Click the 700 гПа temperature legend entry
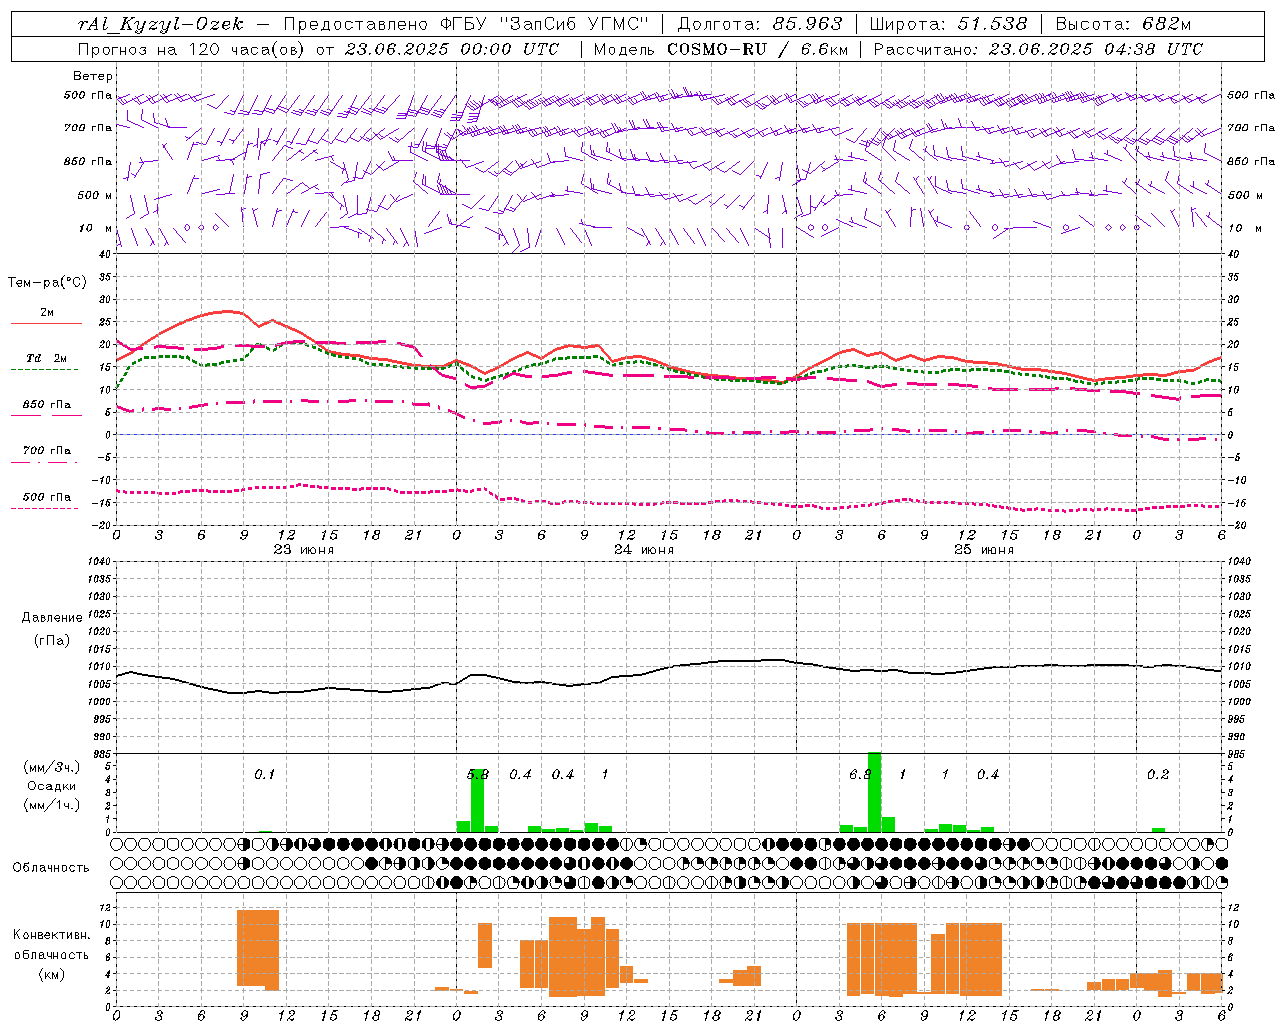The height and width of the screenshot is (1024, 1280). click(x=47, y=451)
